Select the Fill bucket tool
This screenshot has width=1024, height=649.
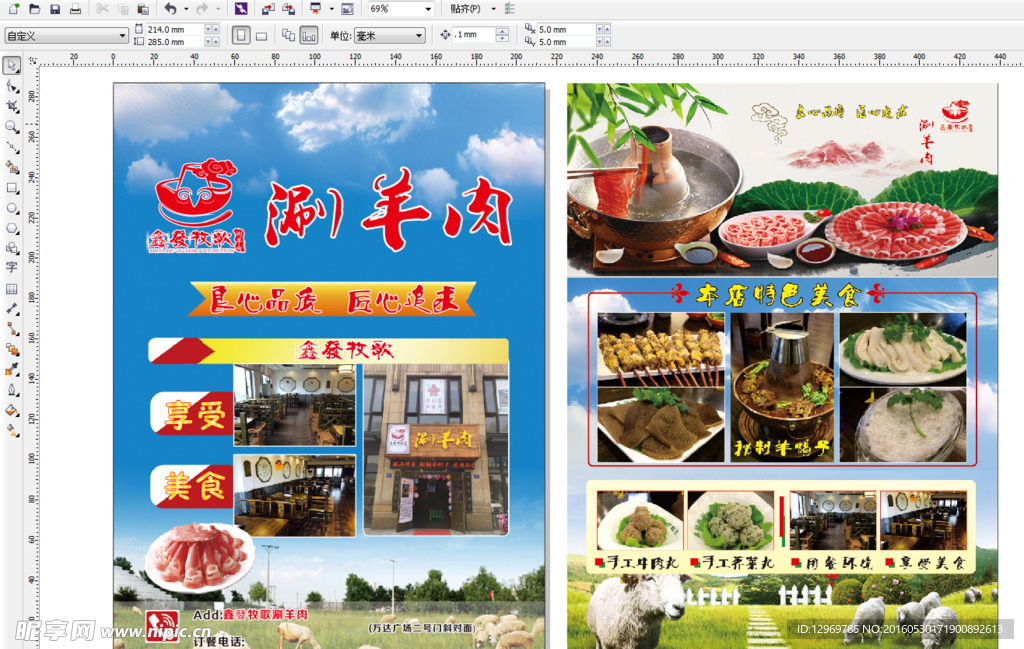[12, 410]
